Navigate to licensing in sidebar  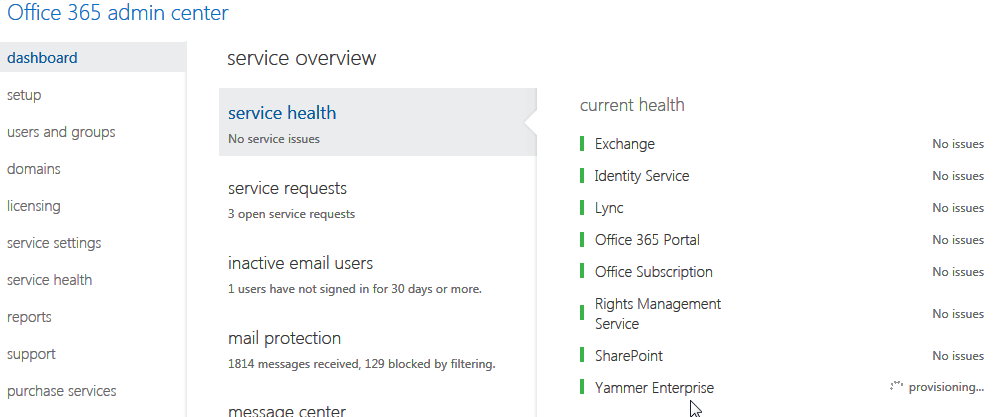pos(34,206)
